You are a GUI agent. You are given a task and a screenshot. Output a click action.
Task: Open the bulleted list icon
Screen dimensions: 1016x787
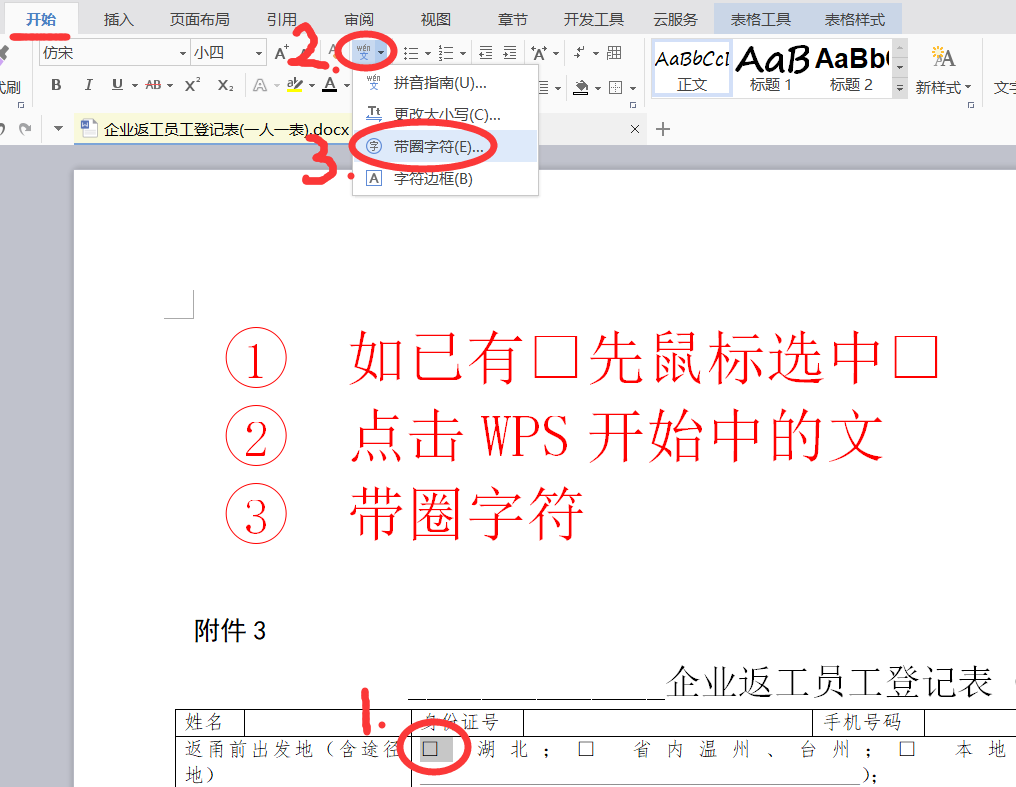point(411,53)
